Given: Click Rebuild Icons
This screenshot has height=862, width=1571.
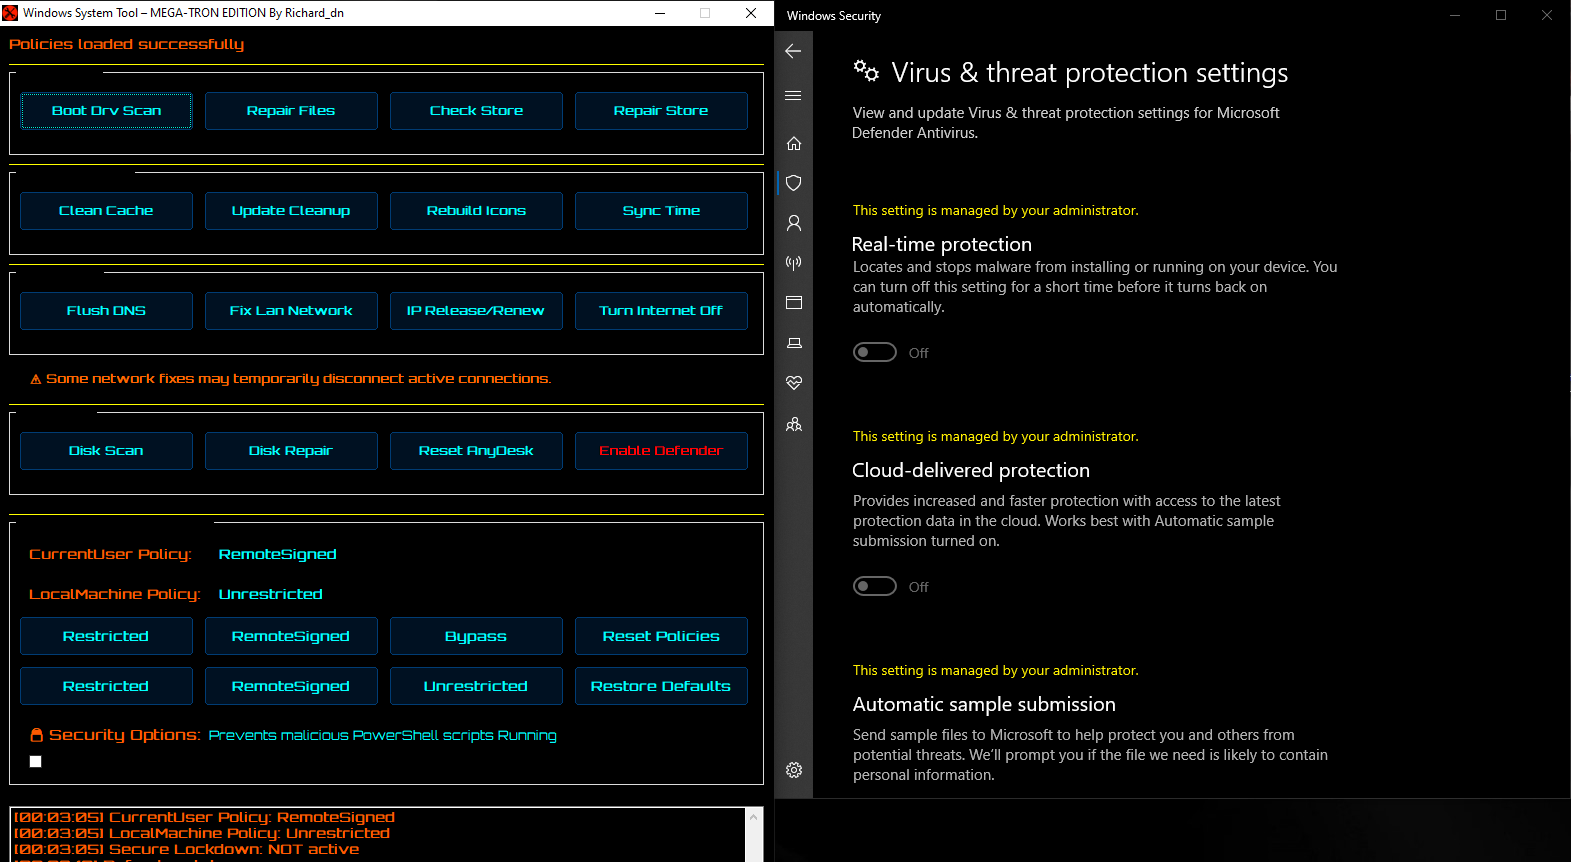Looking at the screenshot, I should pyautogui.click(x=476, y=211).
